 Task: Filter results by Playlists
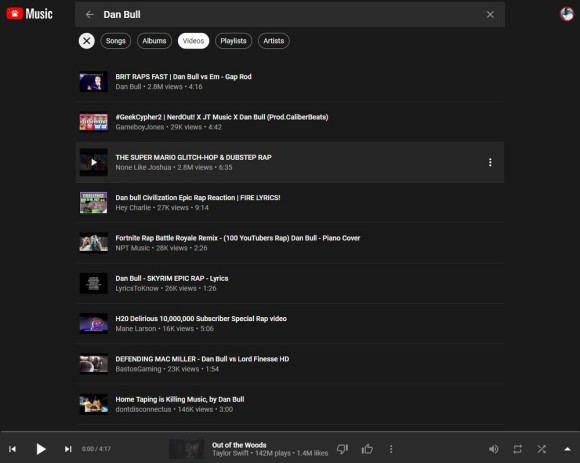[233, 41]
